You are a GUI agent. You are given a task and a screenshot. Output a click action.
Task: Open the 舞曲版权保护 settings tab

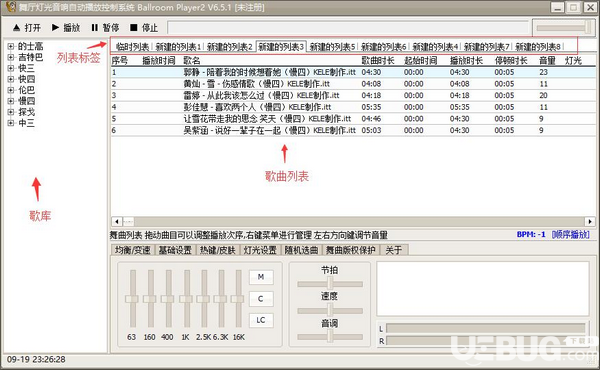tap(351, 250)
